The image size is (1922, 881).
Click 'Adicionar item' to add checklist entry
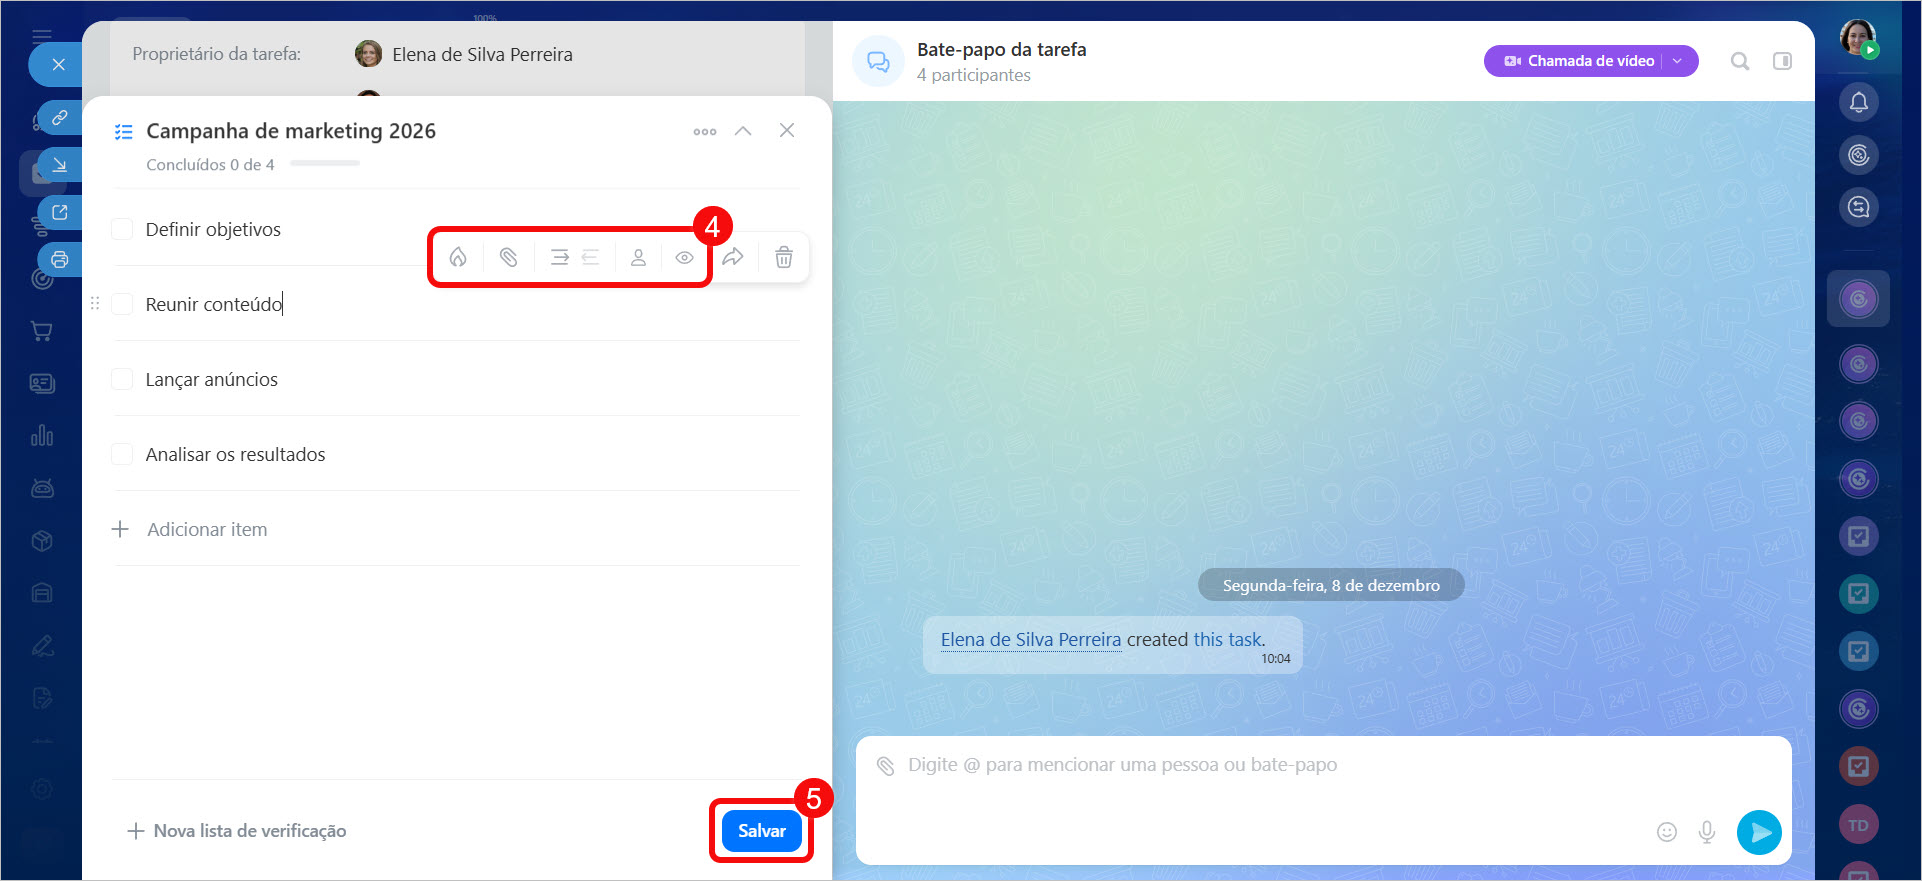click(206, 529)
